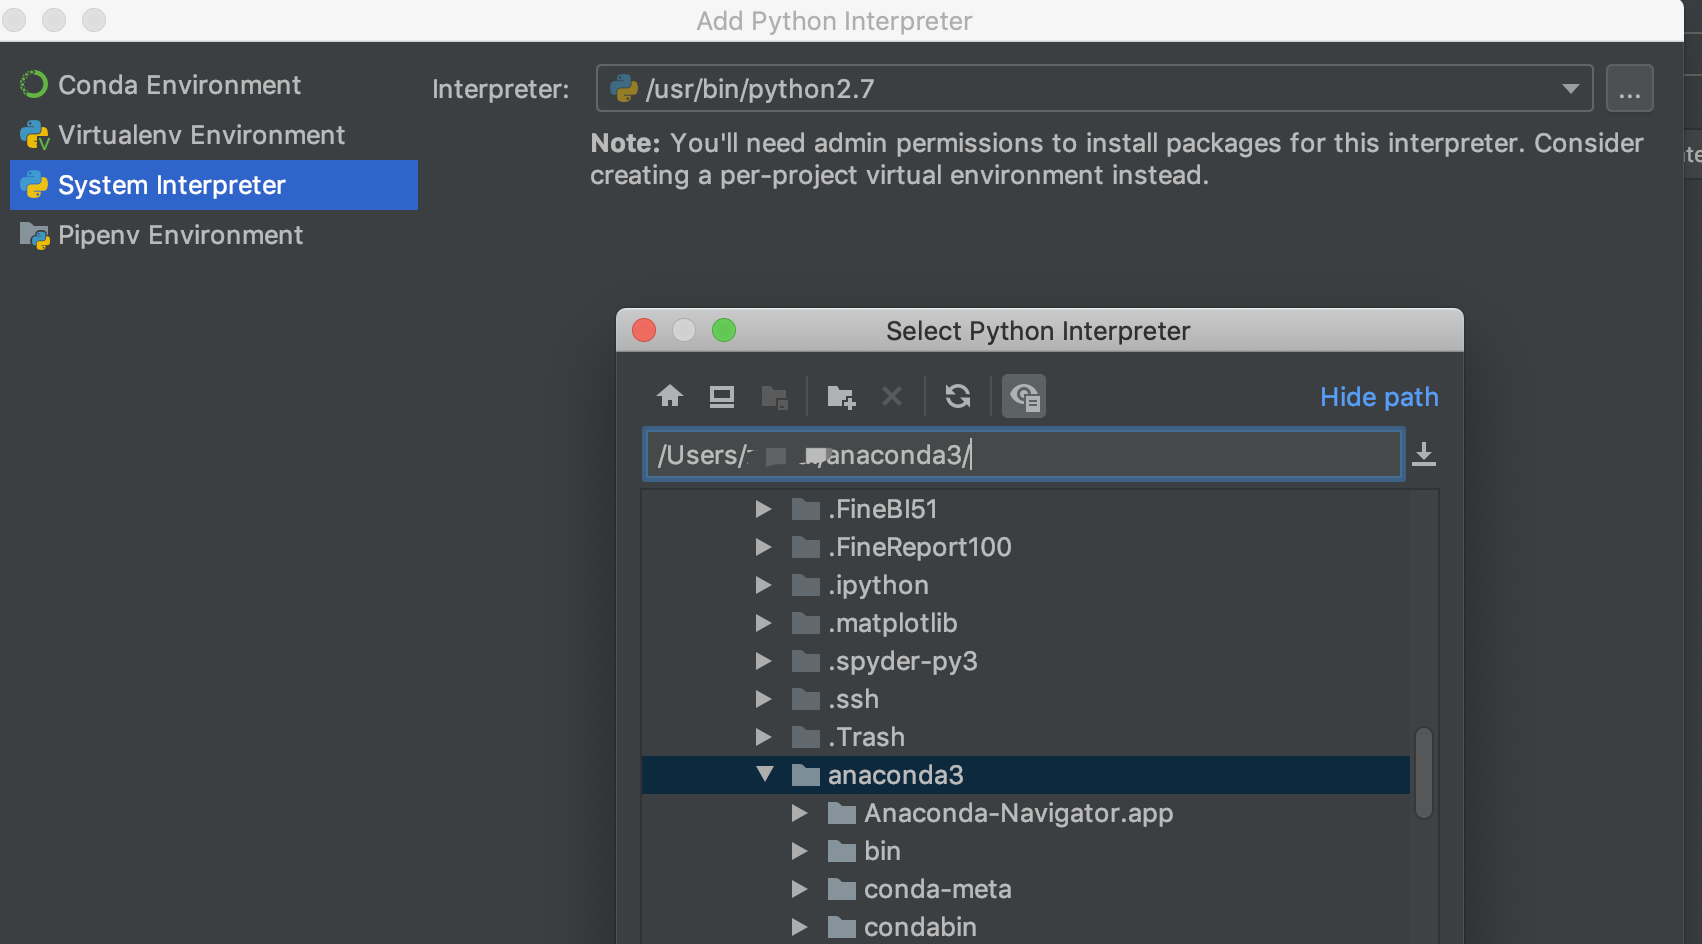The height and width of the screenshot is (944, 1702).
Task: Select Anaconda-Navigator.app in the tree
Action: (x=1025, y=813)
